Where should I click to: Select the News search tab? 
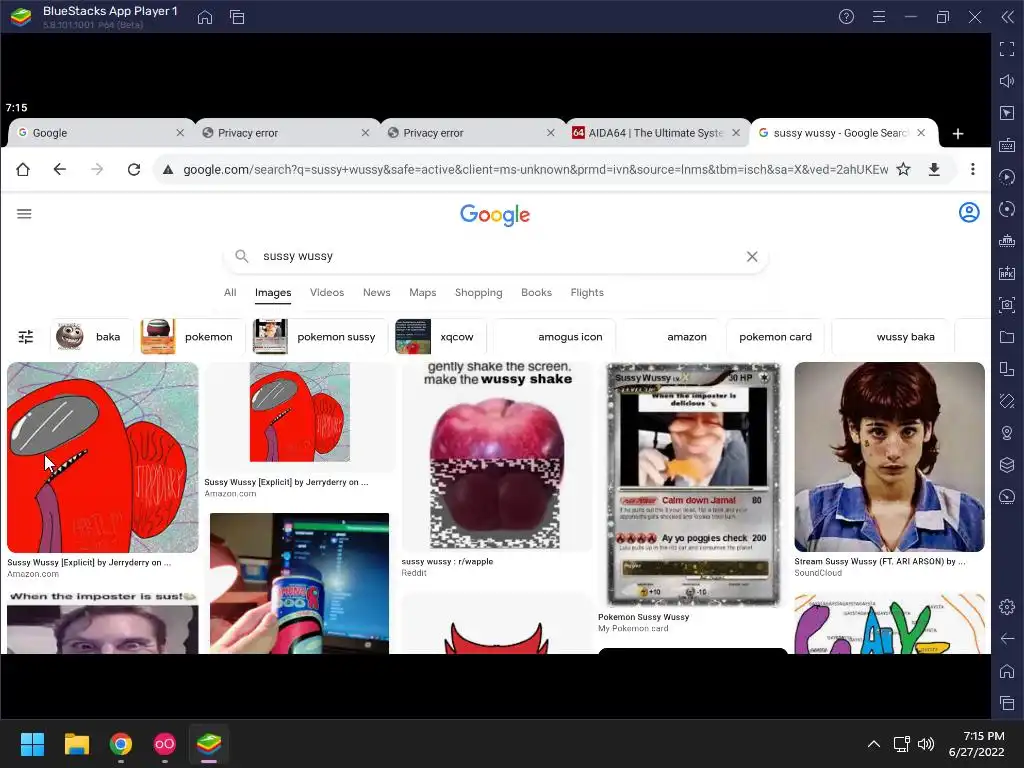click(x=377, y=293)
